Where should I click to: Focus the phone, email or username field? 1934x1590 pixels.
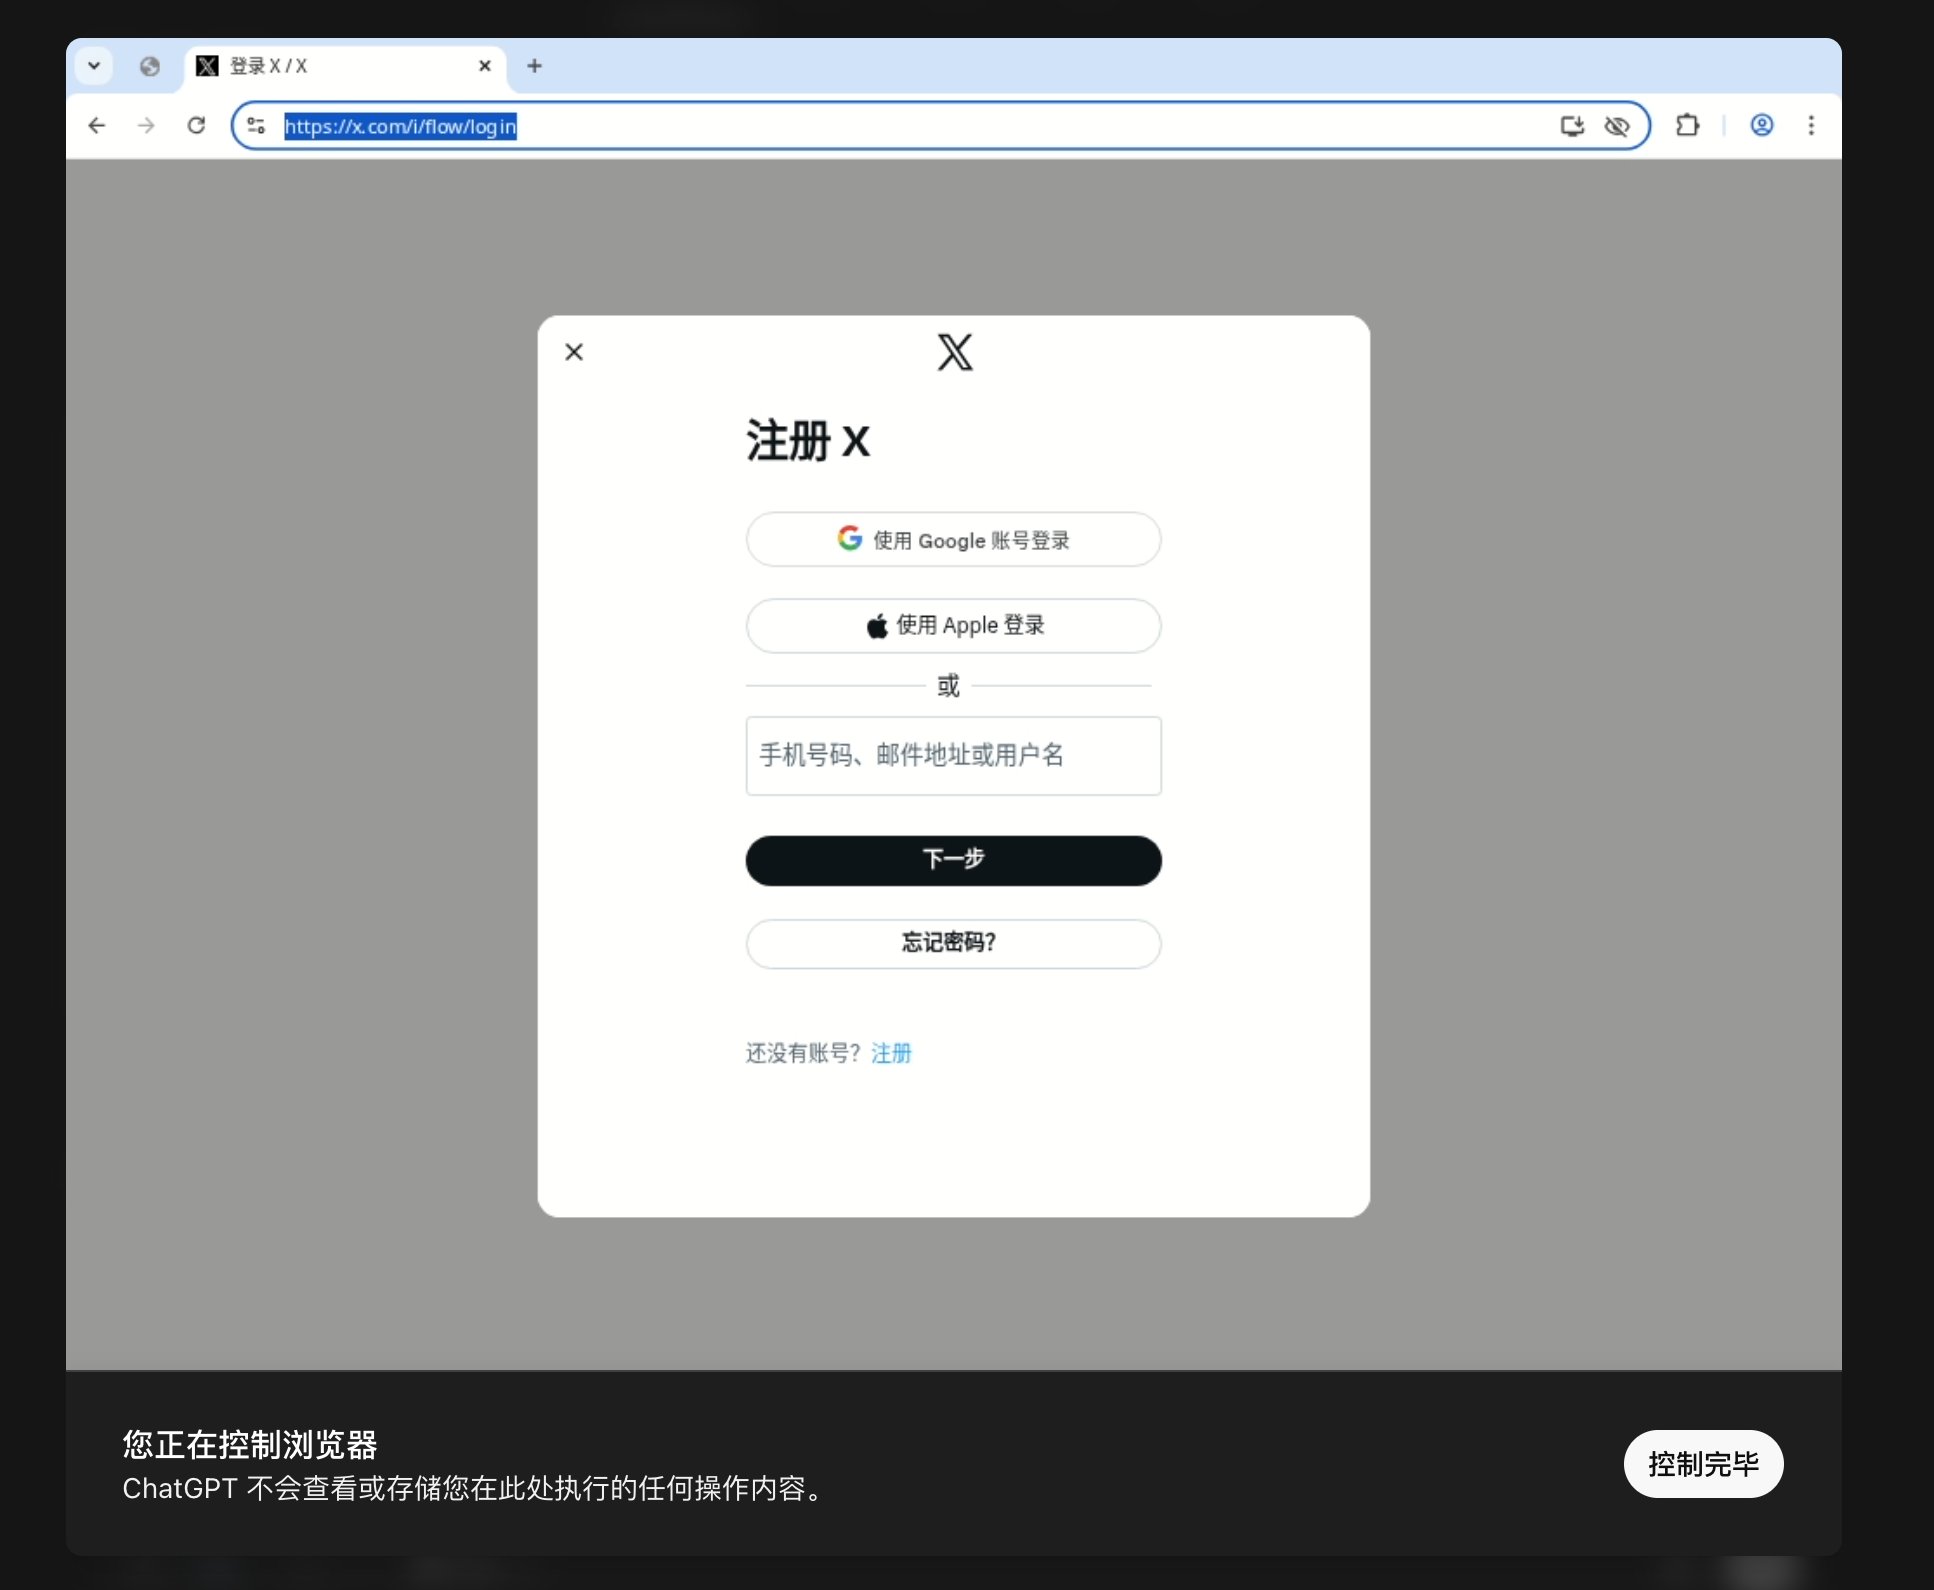(x=953, y=756)
